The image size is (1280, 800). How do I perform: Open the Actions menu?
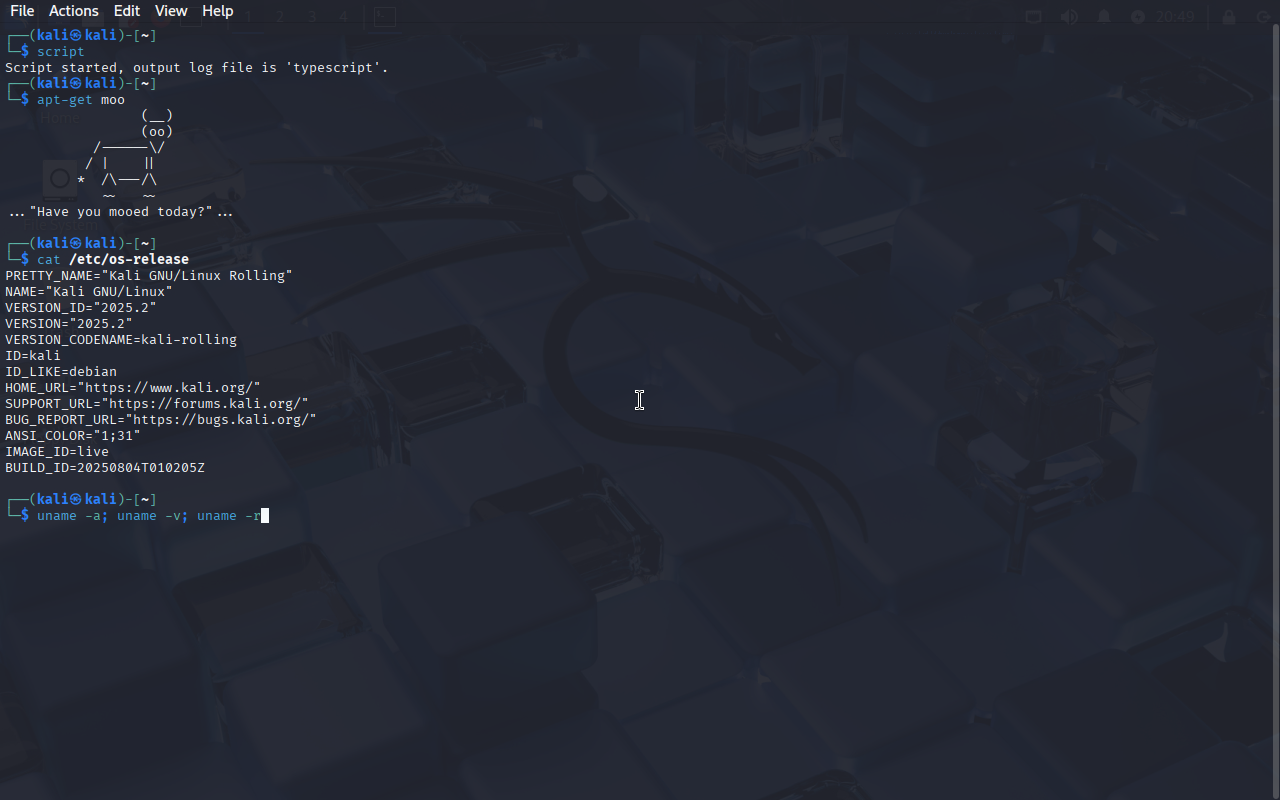coord(74,11)
